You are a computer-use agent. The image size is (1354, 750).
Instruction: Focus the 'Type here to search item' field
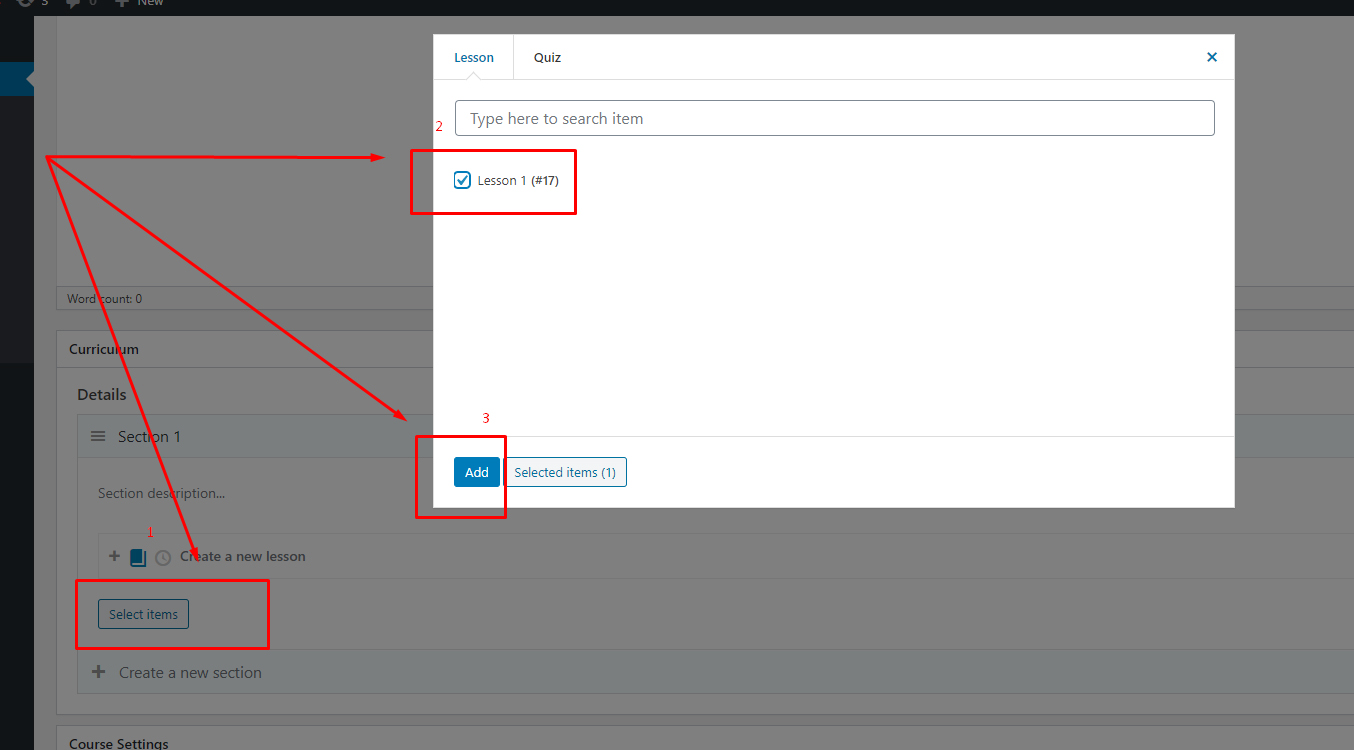(x=834, y=118)
